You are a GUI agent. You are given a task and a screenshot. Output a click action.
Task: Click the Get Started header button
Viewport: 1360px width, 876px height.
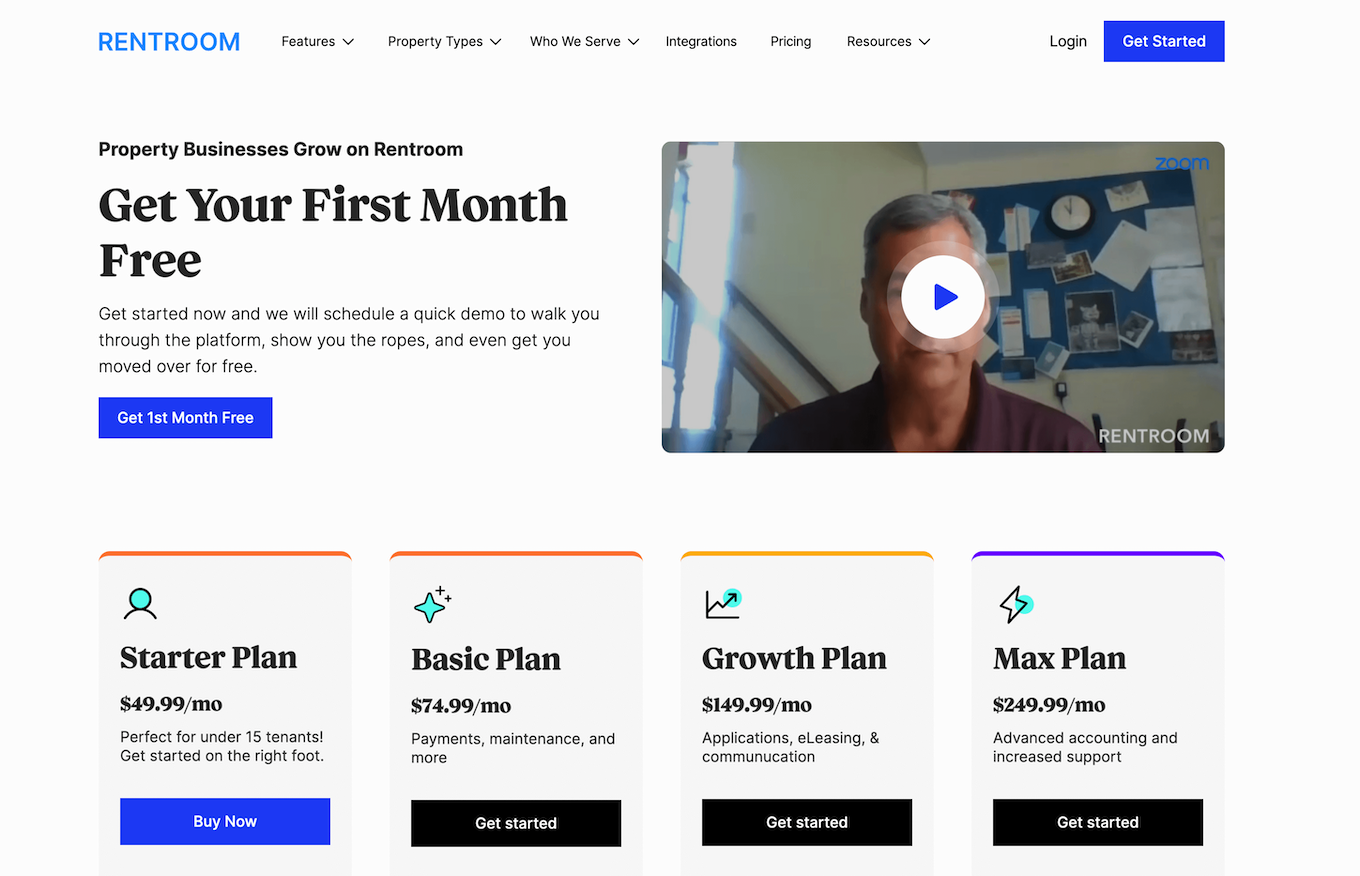coord(1163,41)
